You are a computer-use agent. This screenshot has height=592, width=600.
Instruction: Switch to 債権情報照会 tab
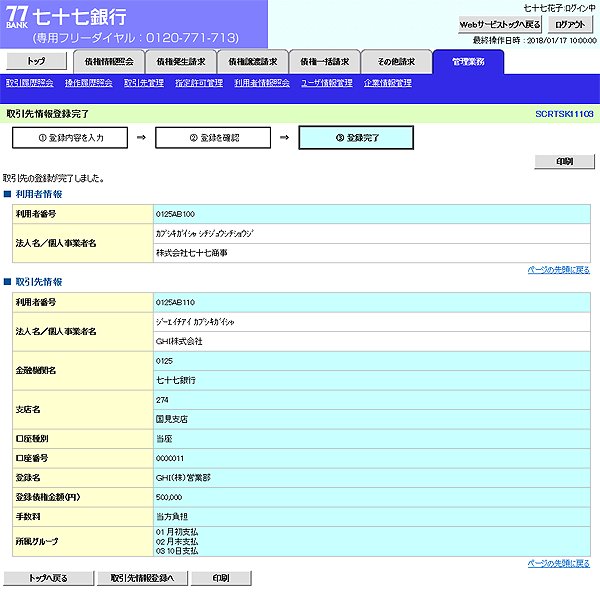point(109,62)
